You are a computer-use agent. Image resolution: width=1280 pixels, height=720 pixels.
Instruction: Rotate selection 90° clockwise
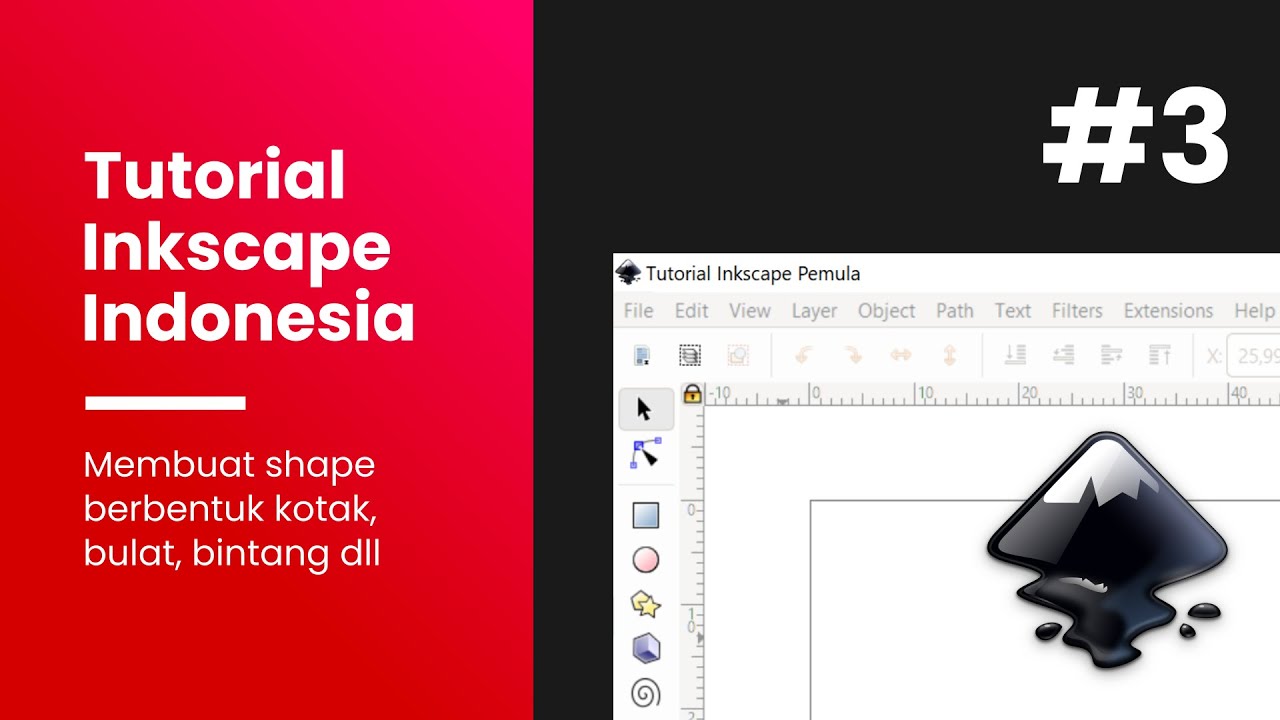pos(852,355)
